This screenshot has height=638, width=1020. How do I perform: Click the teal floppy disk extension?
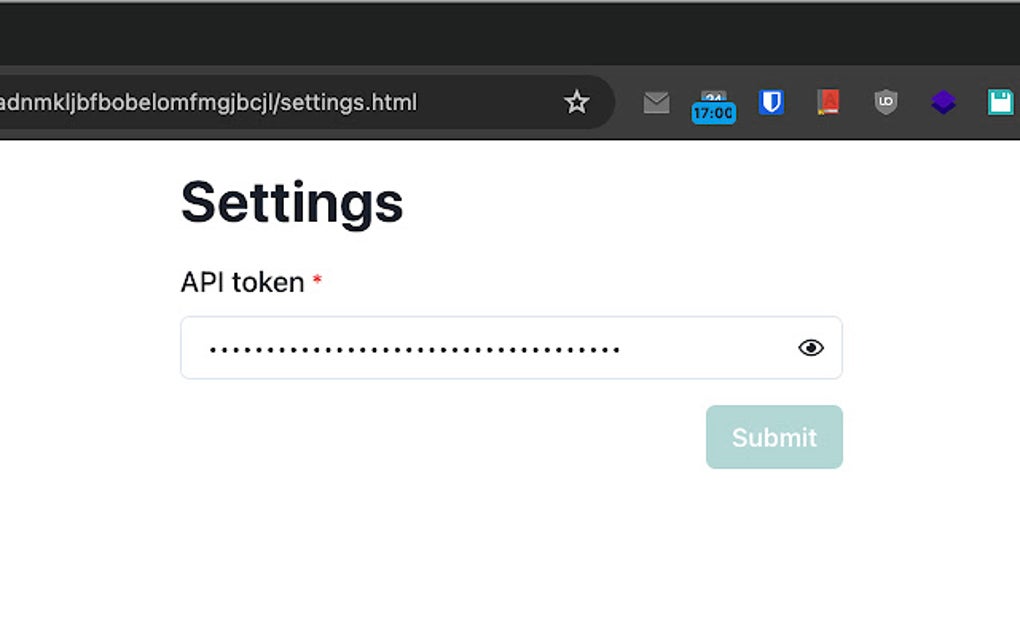coord(1000,102)
